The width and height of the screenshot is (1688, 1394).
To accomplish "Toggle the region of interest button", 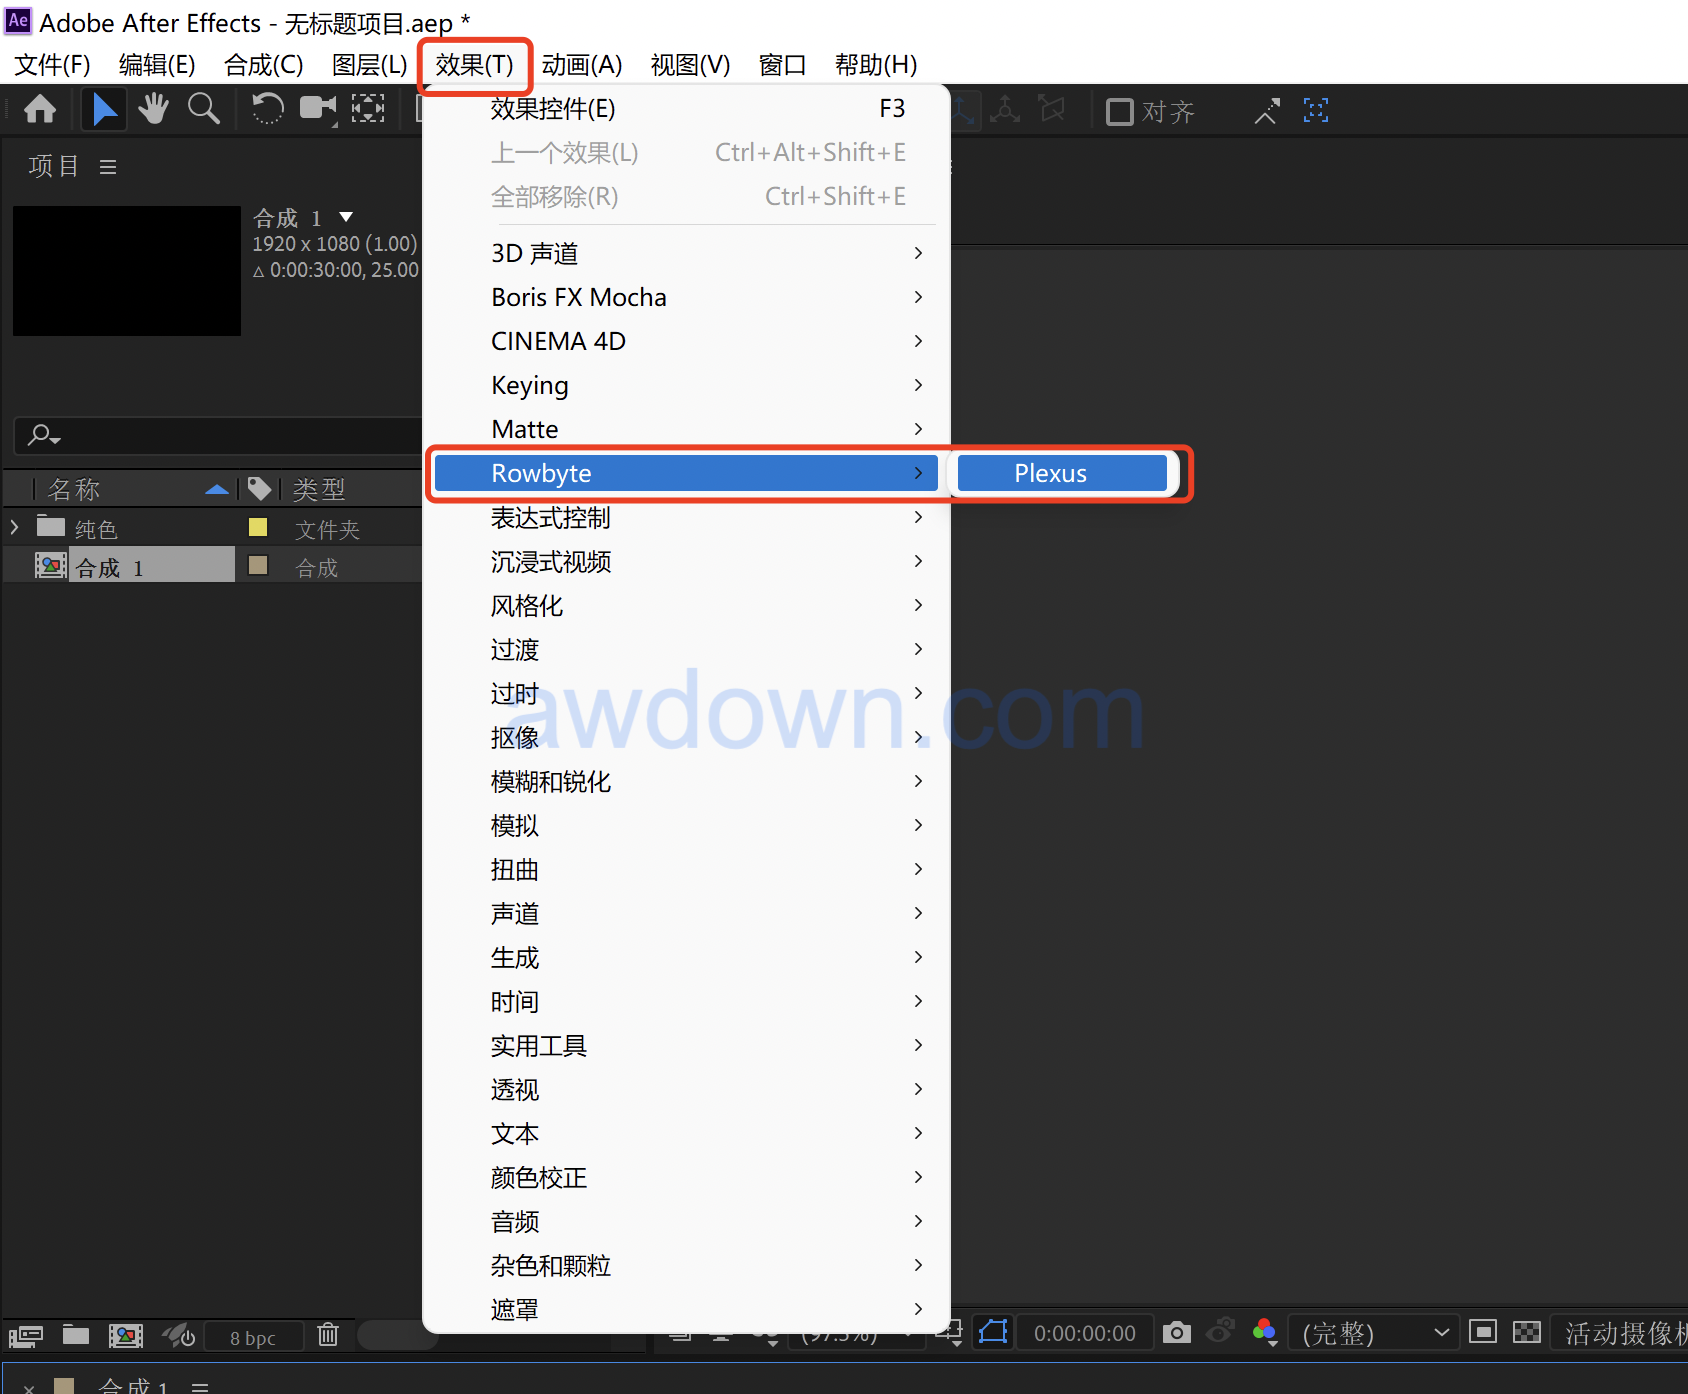I will pos(1483,1332).
